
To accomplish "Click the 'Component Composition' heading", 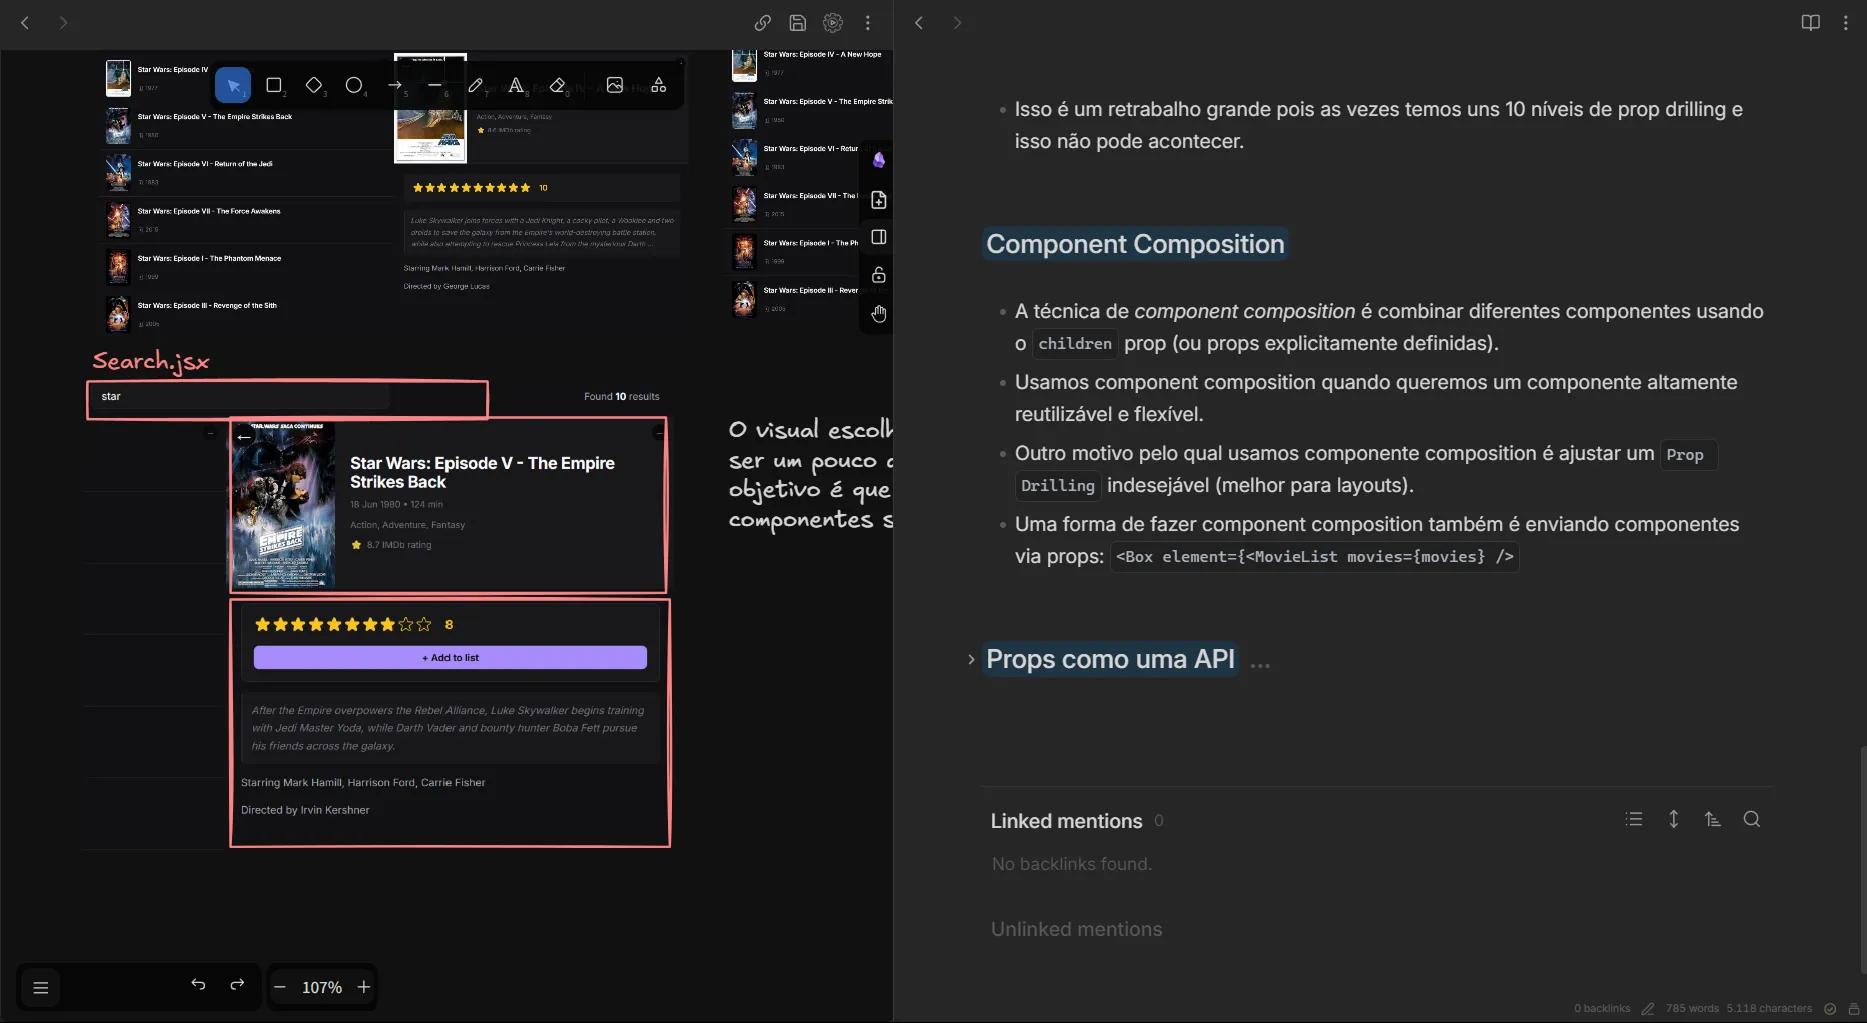I will pos(1135,245).
